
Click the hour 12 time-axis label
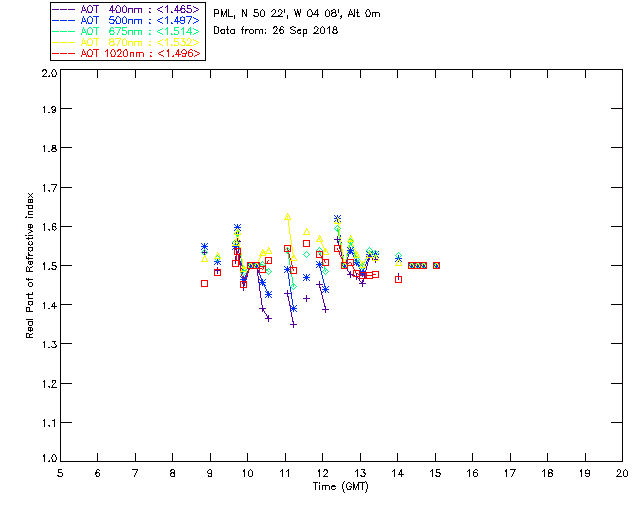pos(322,473)
